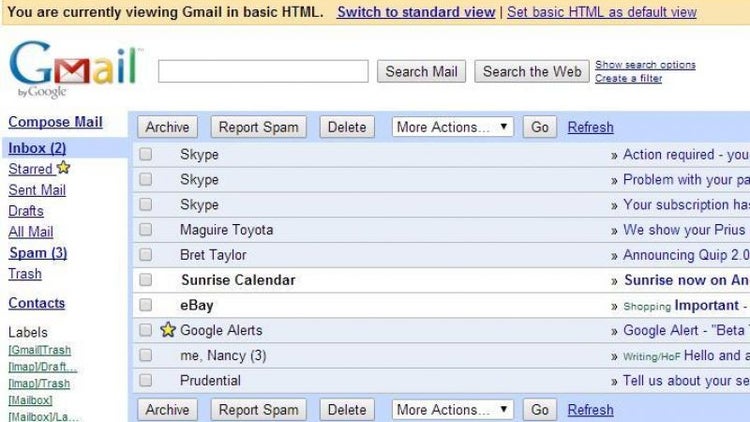This screenshot has width=750, height=422.
Task: Open Skype 'Action required' message
Action: (x=686, y=155)
